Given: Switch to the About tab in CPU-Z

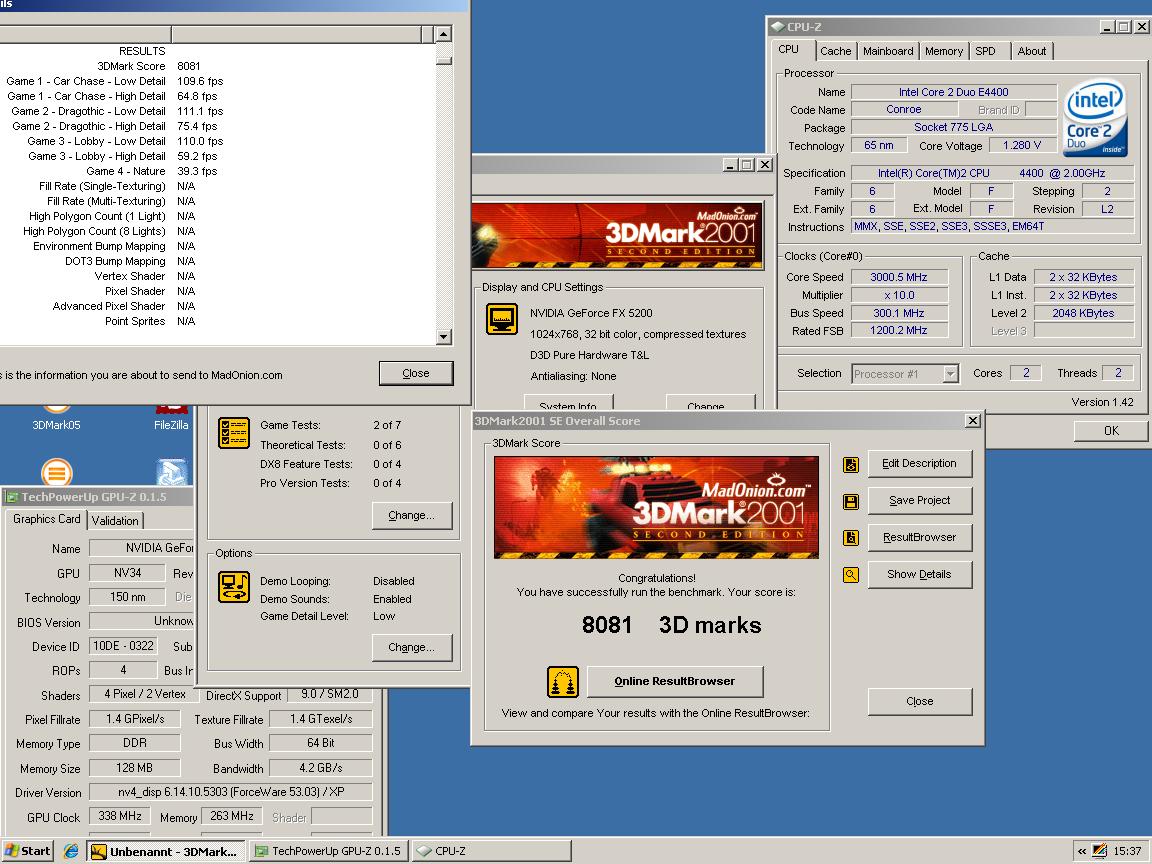Looking at the screenshot, I should pos(1032,51).
